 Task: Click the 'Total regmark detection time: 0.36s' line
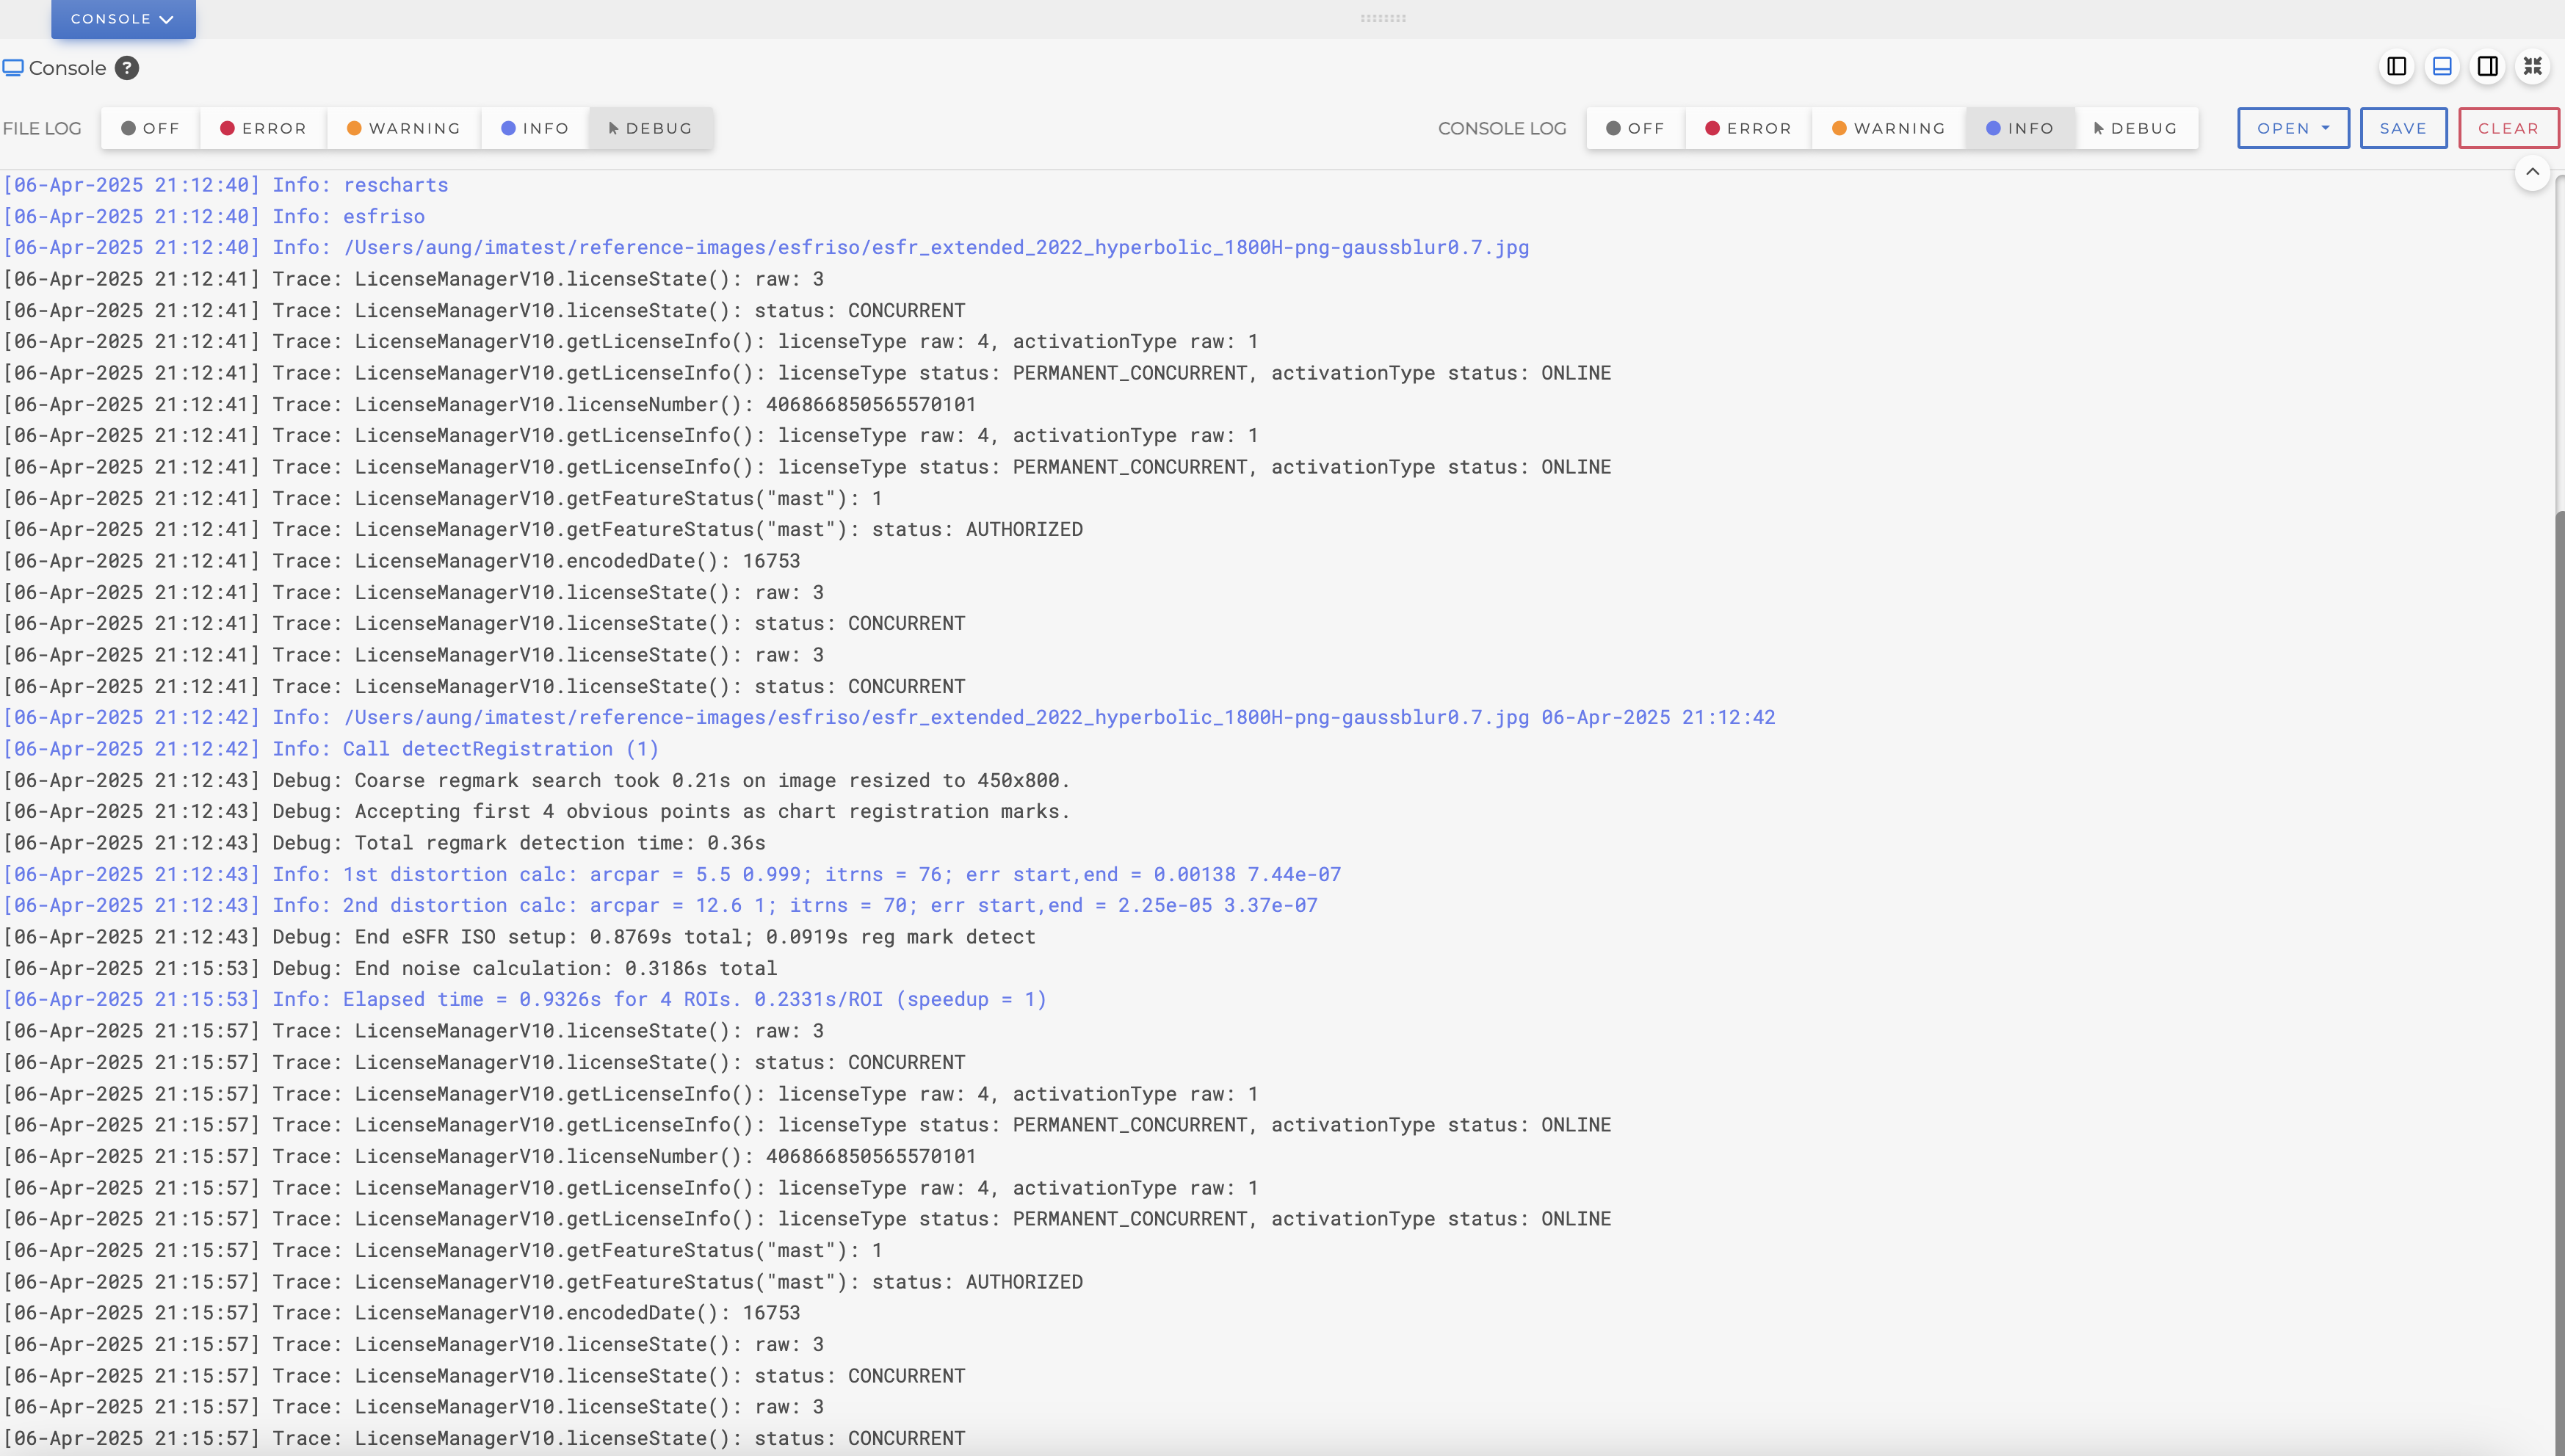coord(384,843)
